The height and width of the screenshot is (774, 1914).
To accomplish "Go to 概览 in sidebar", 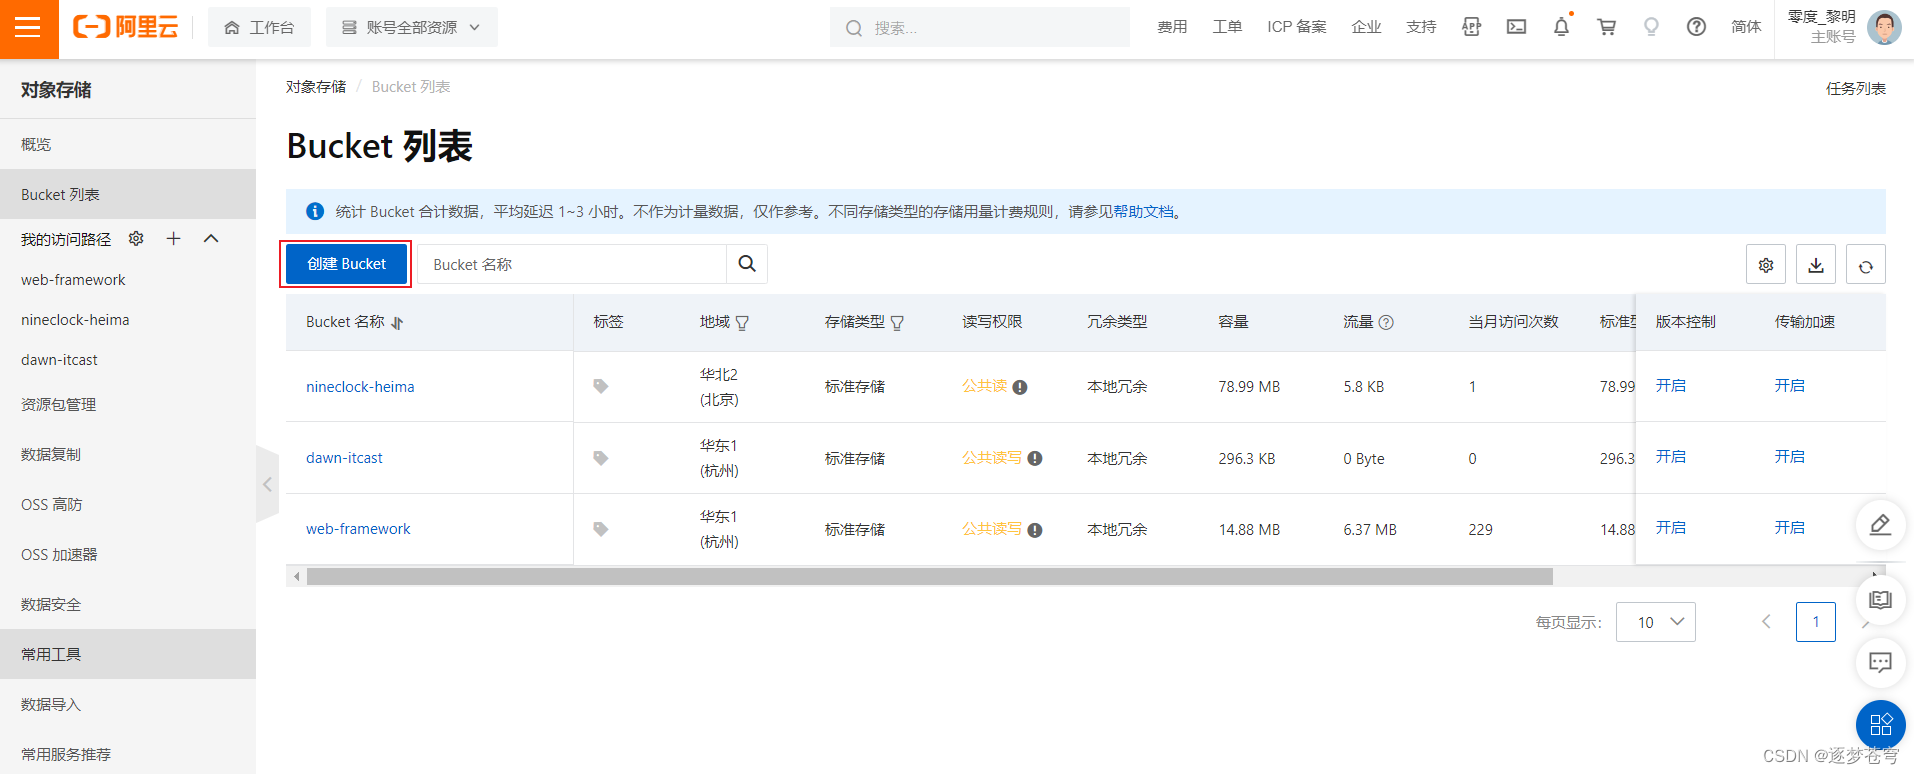I will click(128, 144).
